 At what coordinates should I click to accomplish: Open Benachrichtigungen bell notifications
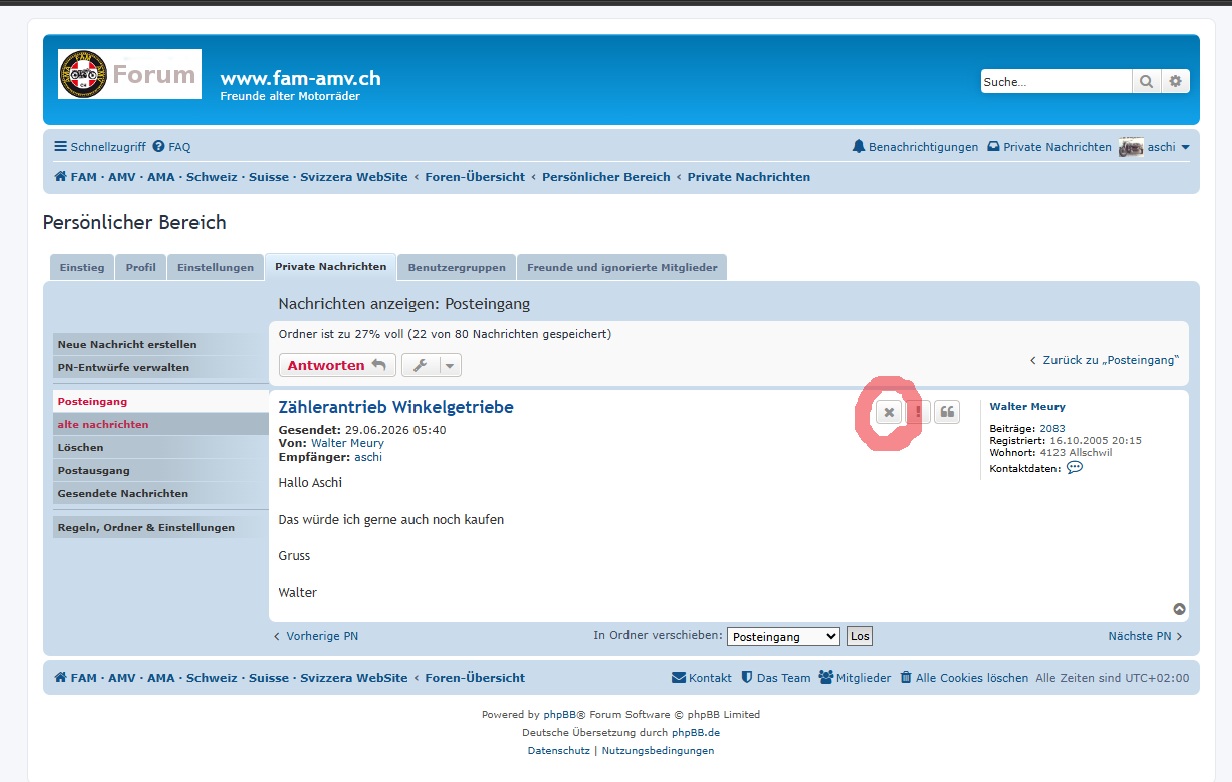pos(915,147)
